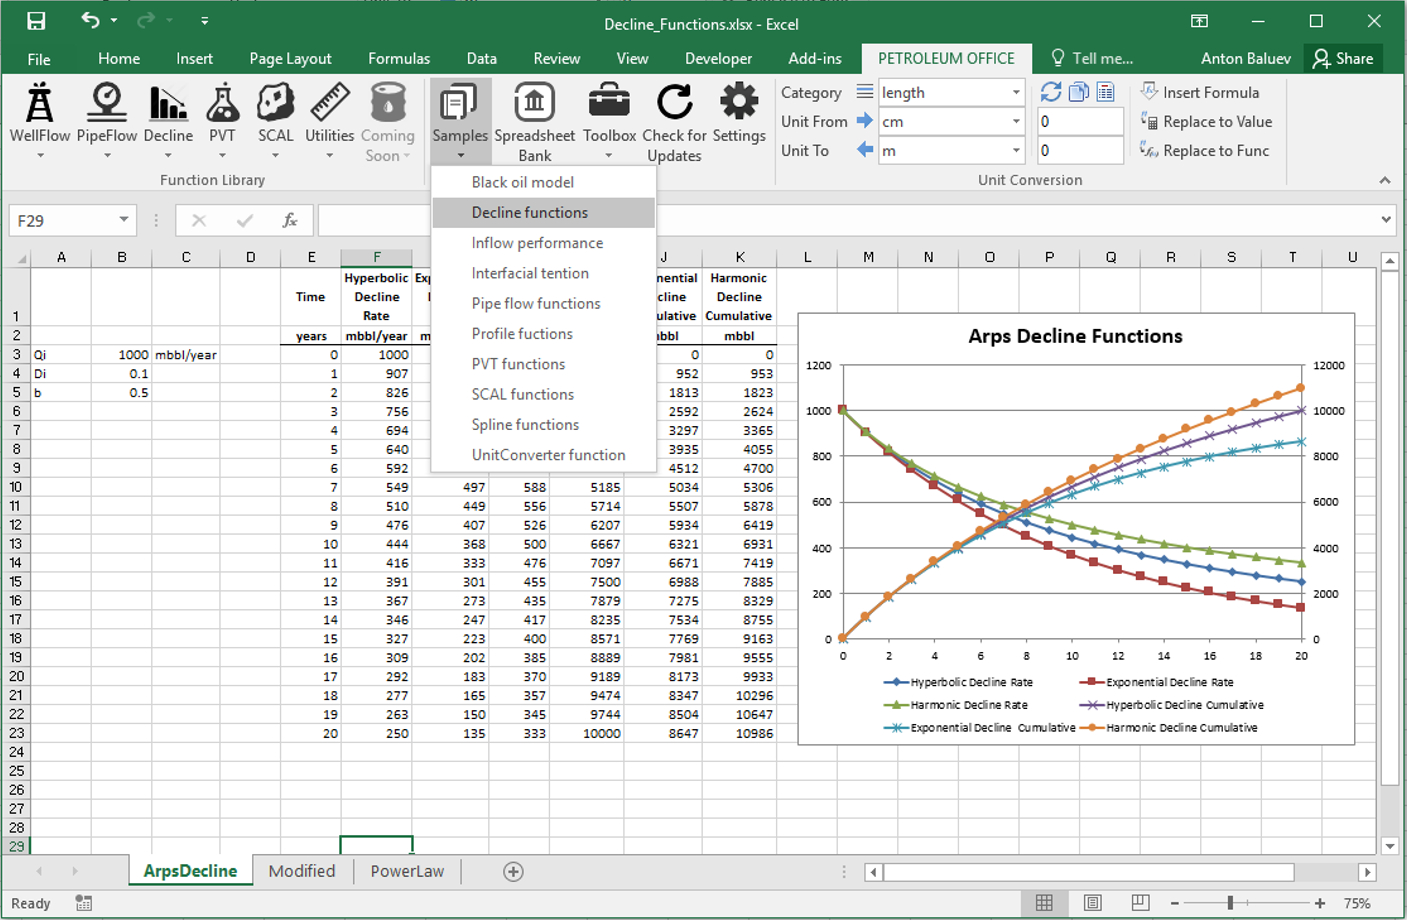This screenshot has width=1407, height=920.
Task: Click the Name Box showing F29
Action: click(62, 220)
